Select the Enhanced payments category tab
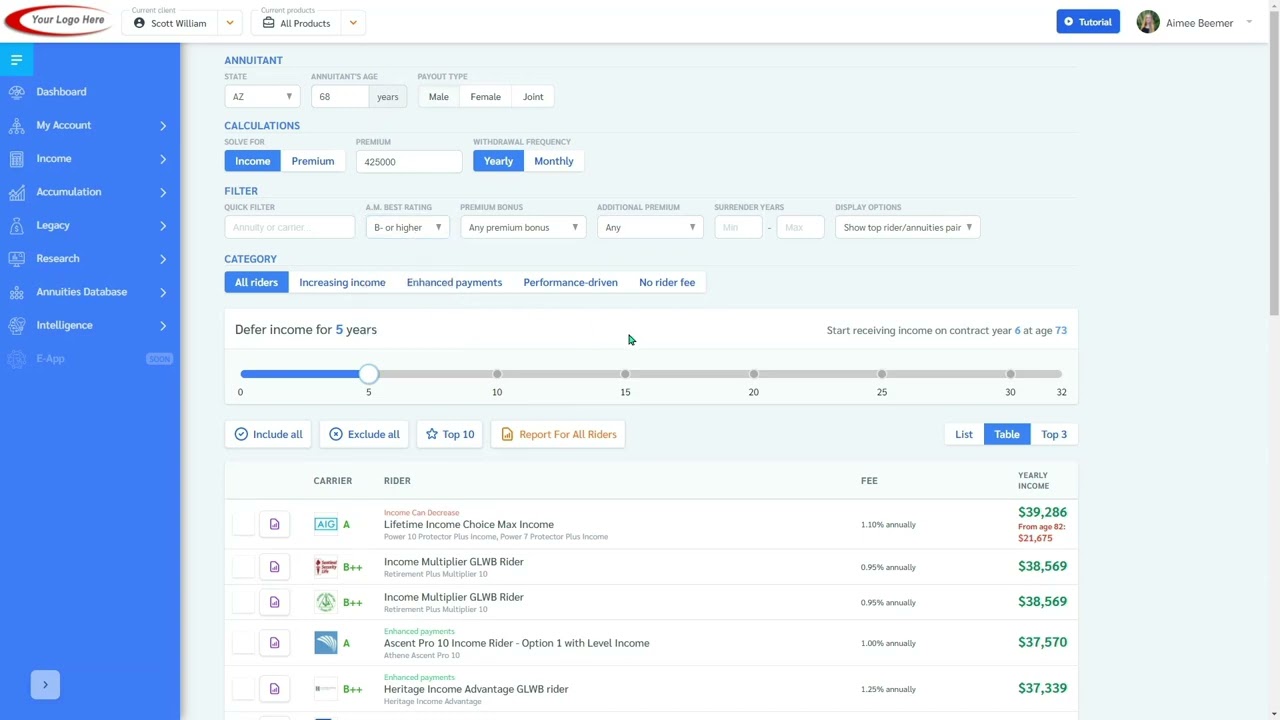The image size is (1280, 720). 454,282
